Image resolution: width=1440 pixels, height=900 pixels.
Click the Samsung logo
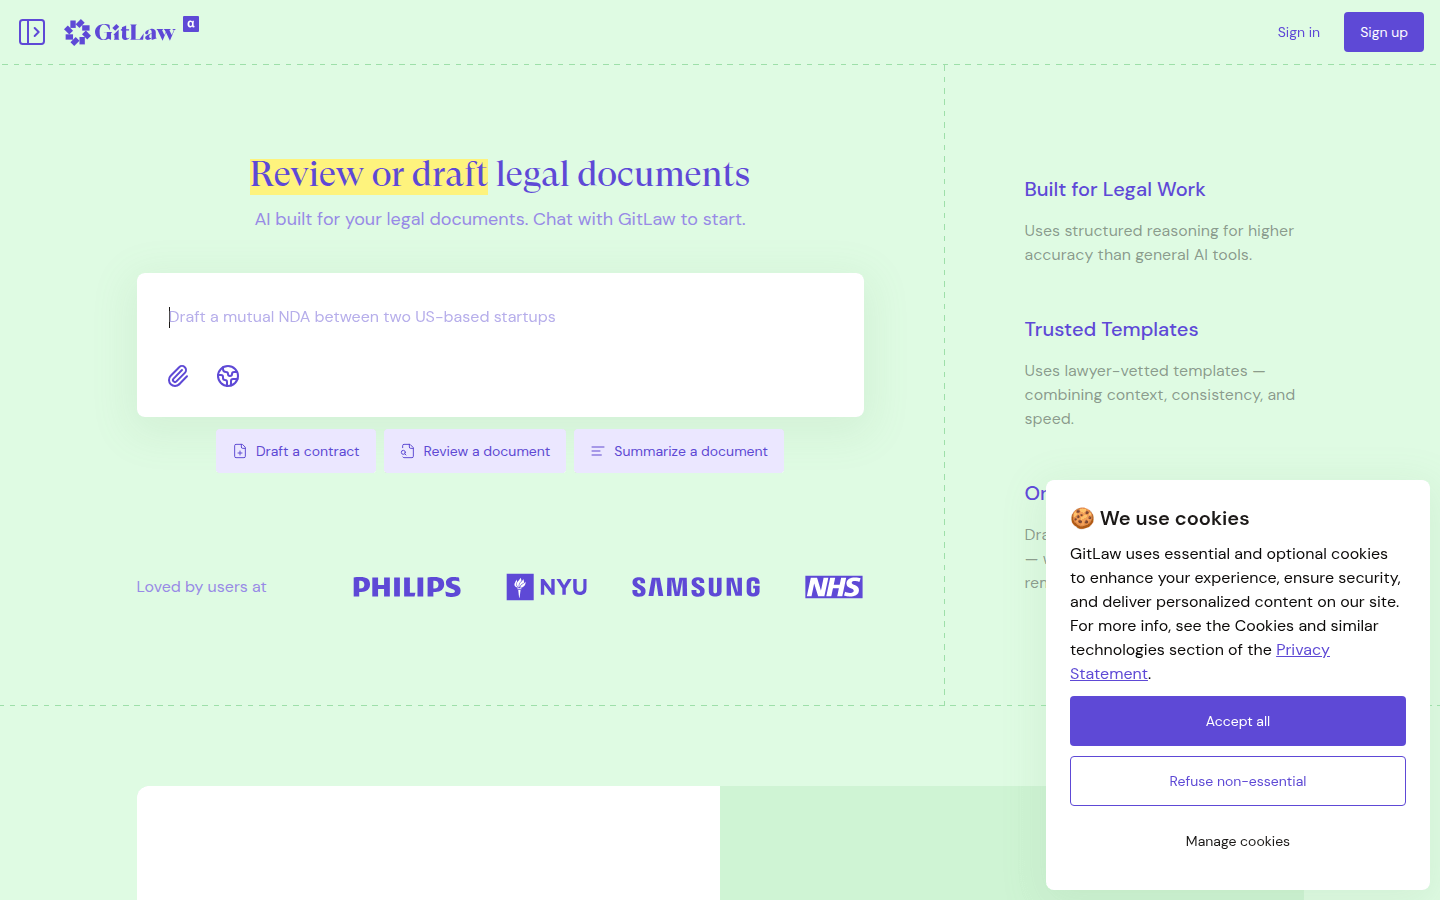pos(696,587)
